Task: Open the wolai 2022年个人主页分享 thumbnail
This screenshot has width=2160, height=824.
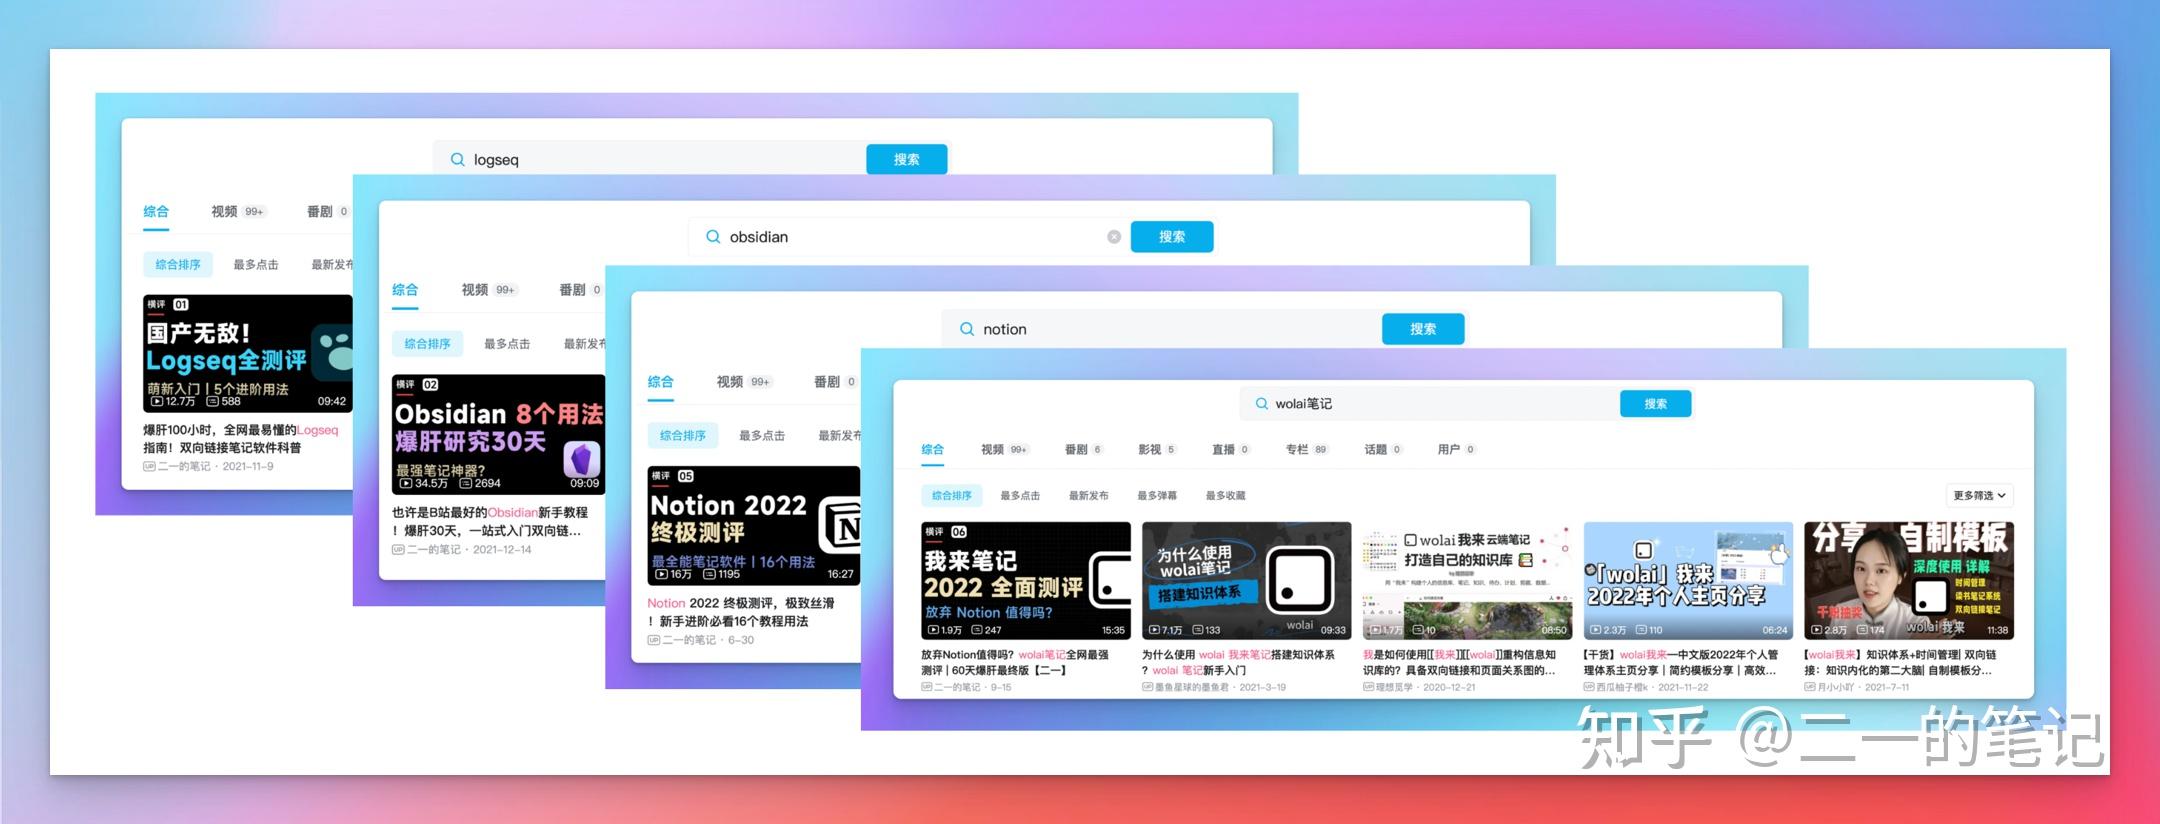Action: pos(1688,580)
